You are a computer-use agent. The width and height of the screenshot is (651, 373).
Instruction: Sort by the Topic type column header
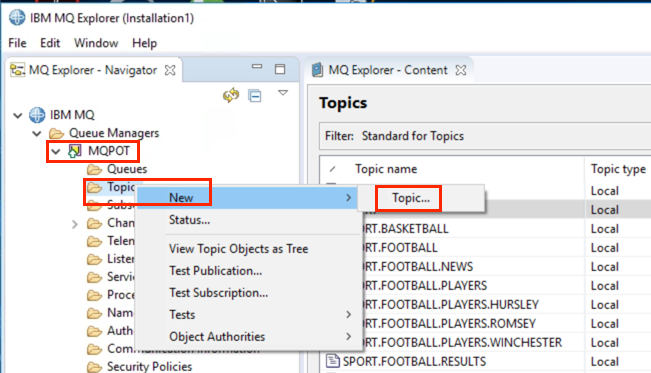coord(618,169)
